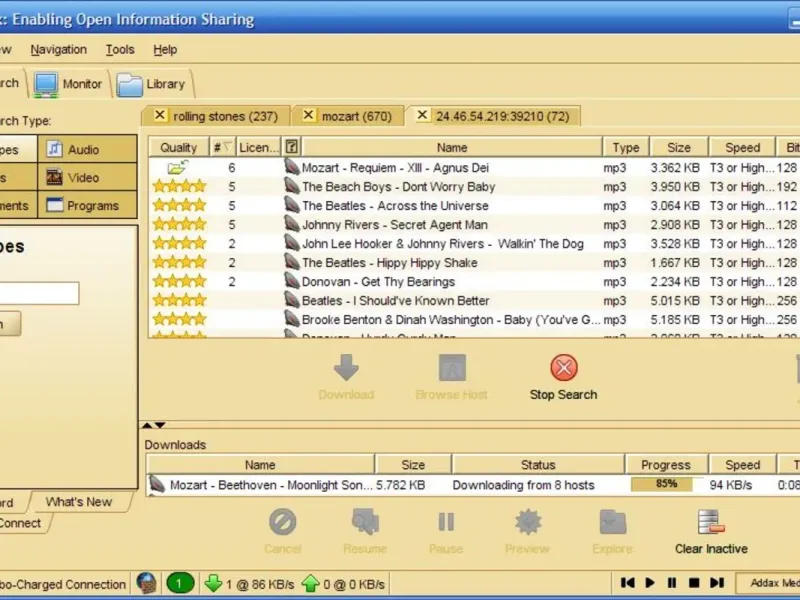Select Video search type
Screen dimensions: 800x600
(x=86, y=177)
